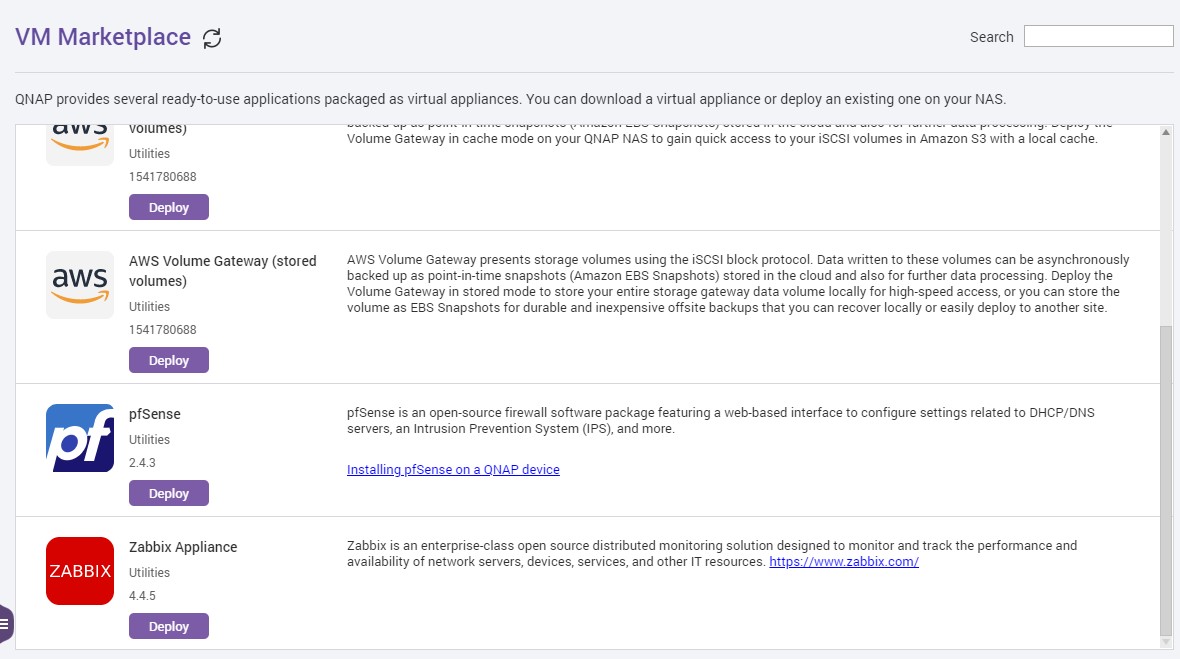Refresh the VM Marketplace list
Screen dimensions: 1180x659
pos(211,37)
